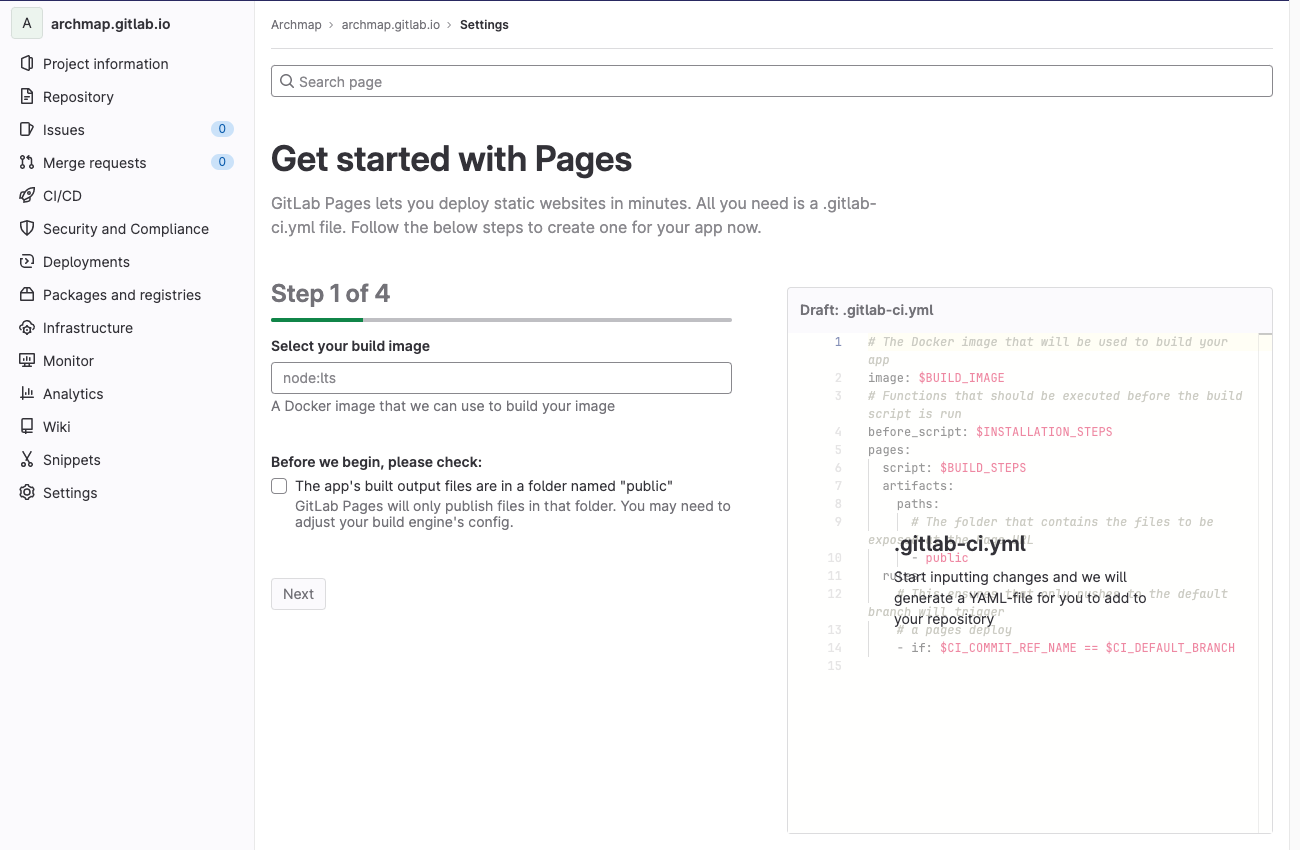This screenshot has height=850, width=1300.
Task: Click the 'Select your build image' label
Action: coord(350,346)
